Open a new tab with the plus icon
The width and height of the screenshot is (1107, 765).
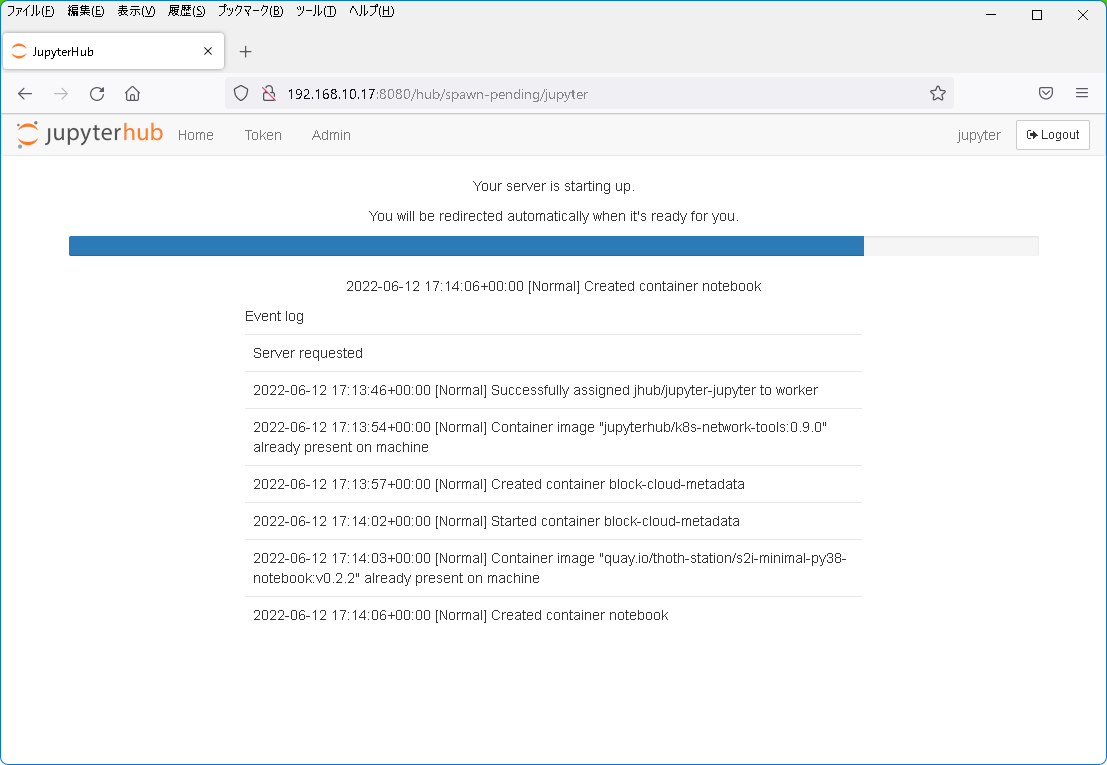[x=246, y=52]
